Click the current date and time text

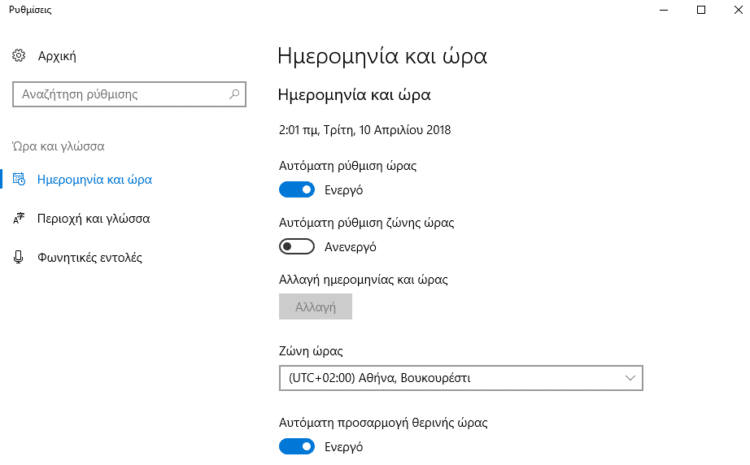click(364, 130)
